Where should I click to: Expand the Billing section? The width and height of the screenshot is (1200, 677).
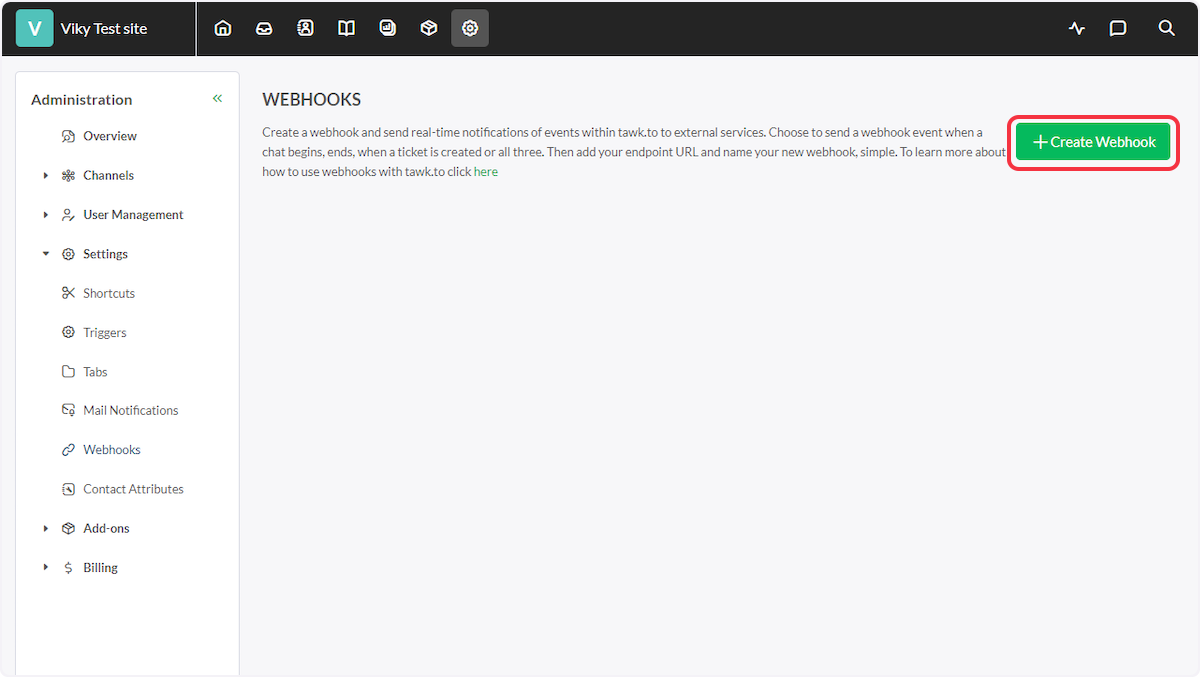(x=45, y=567)
